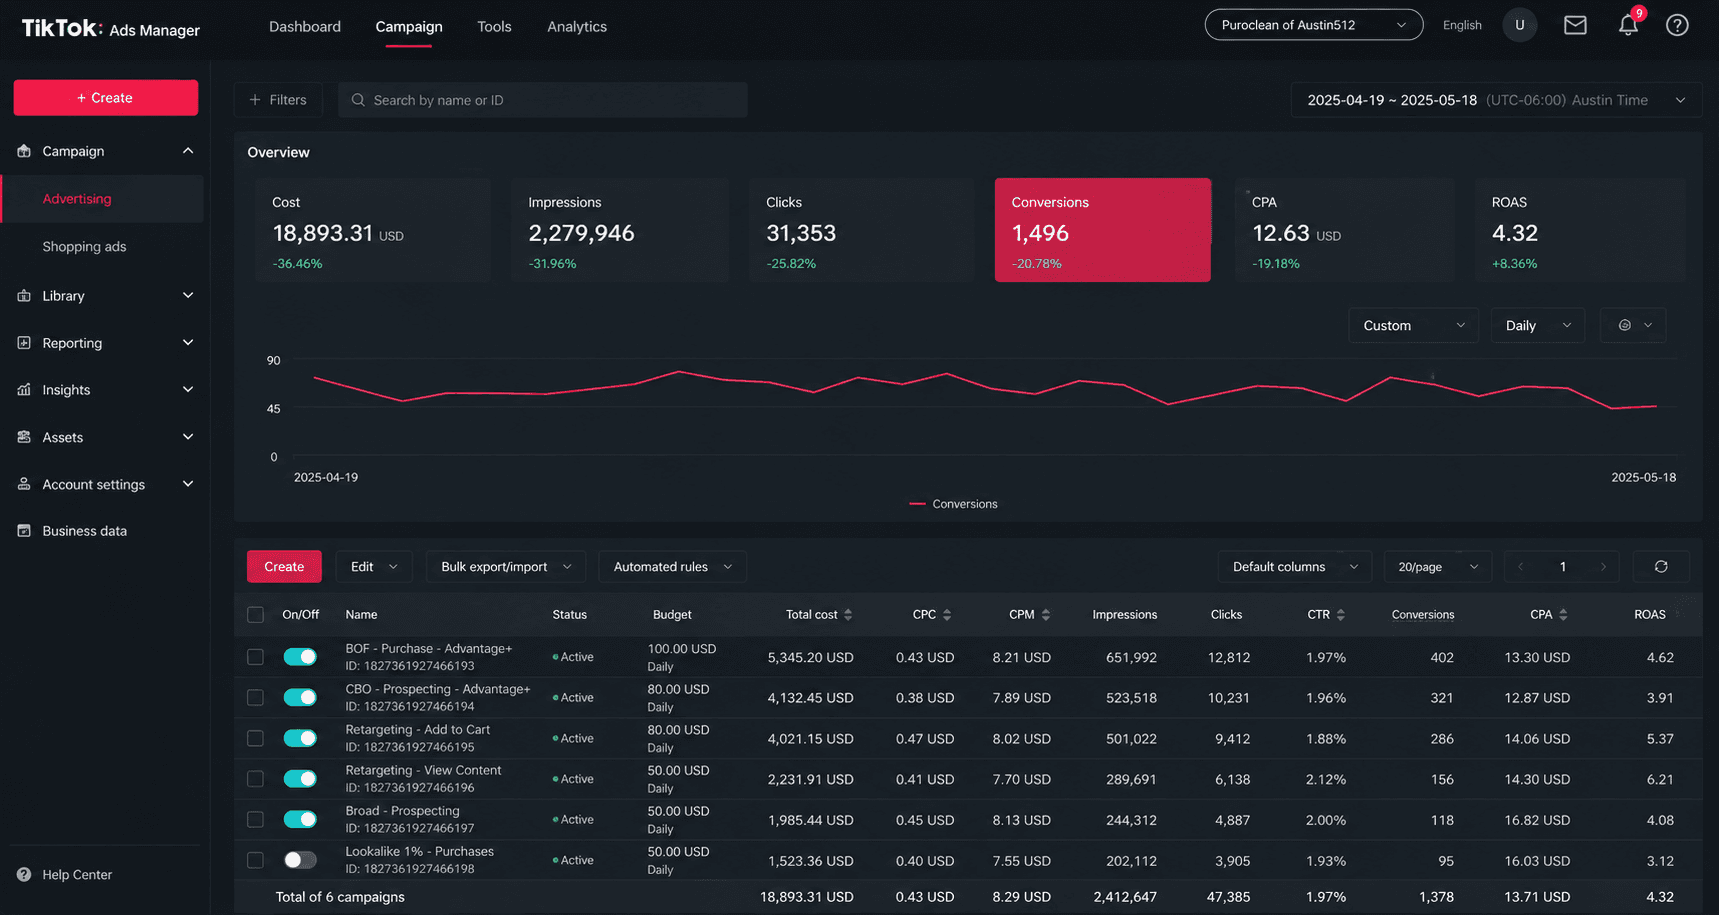Open BOF - Purchase - Advantage+ campaign name
Viewport: 1719px width, 915px height.
[x=429, y=649]
